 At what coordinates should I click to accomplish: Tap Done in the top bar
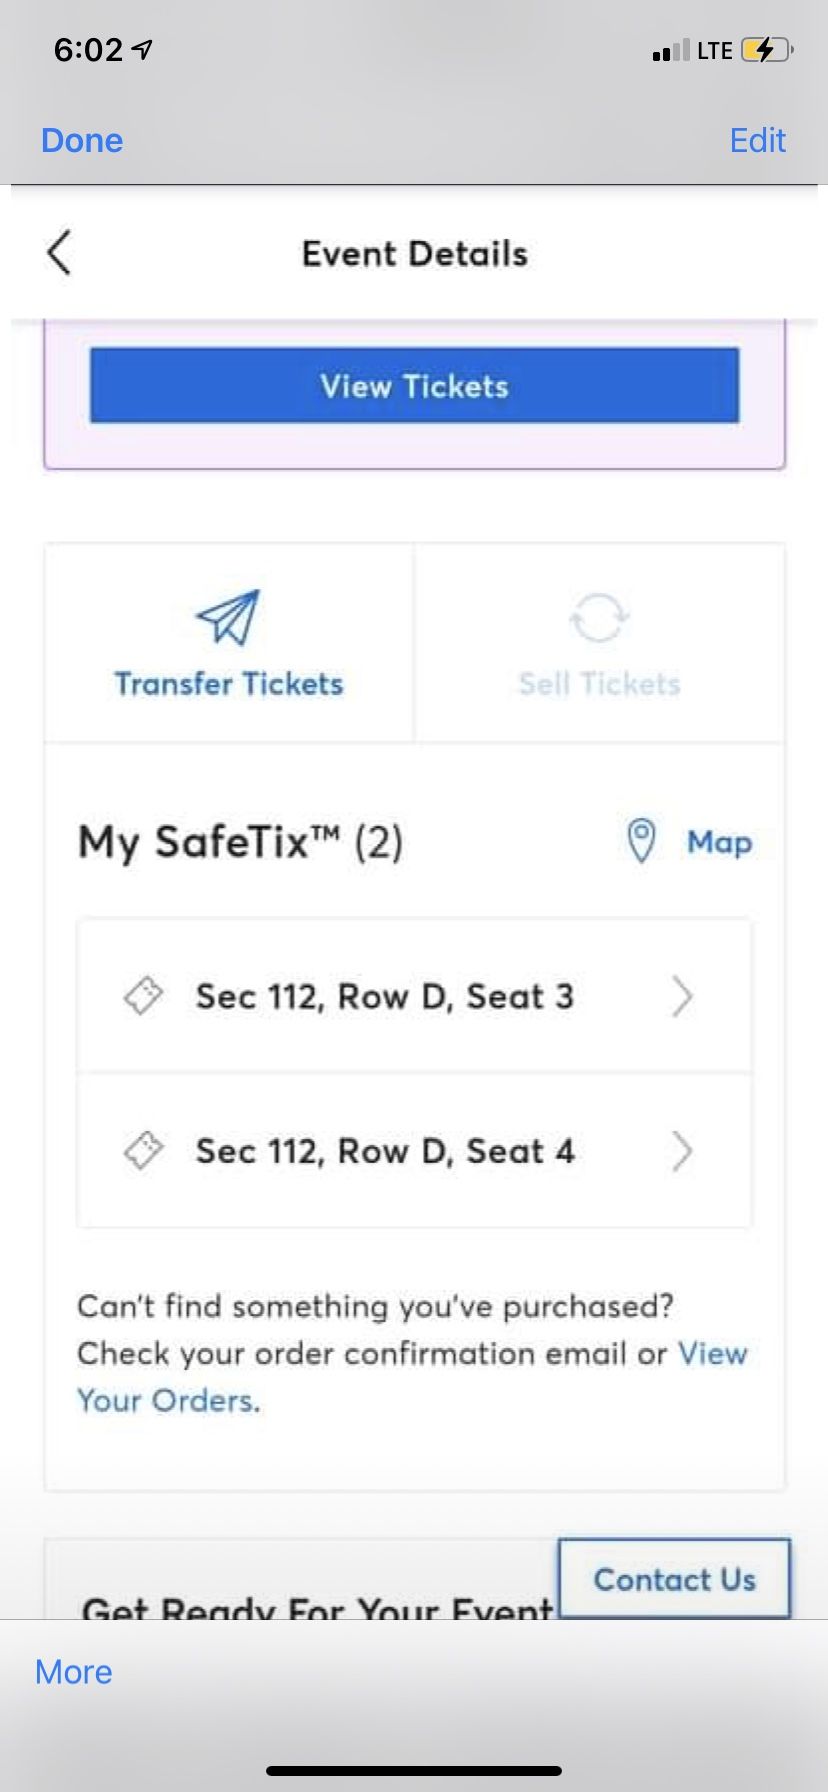tap(82, 141)
